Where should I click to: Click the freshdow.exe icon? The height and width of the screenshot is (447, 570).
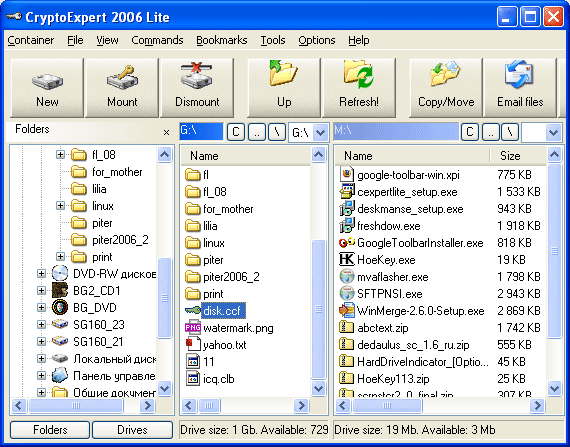click(x=346, y=226)
